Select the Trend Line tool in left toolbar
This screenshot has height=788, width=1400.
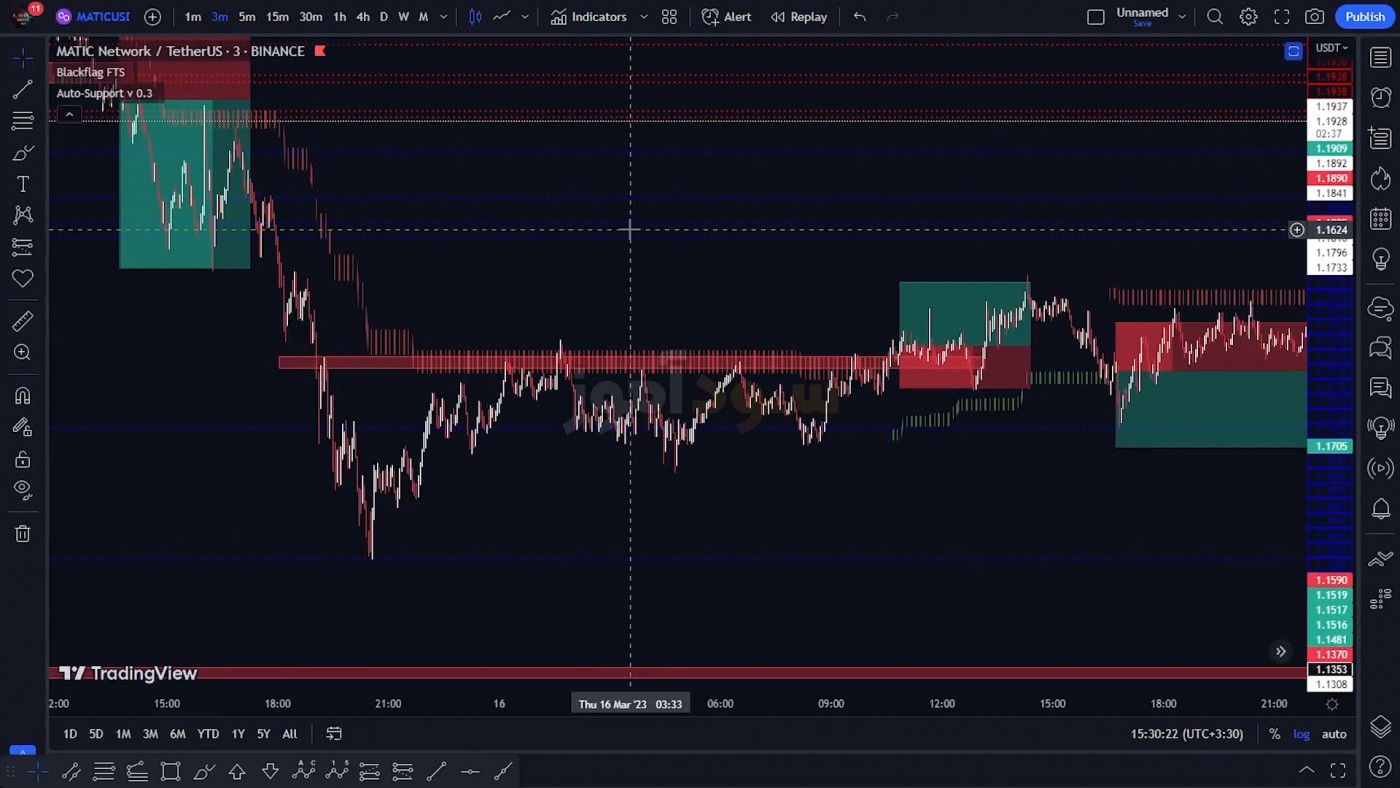[22, 90]
